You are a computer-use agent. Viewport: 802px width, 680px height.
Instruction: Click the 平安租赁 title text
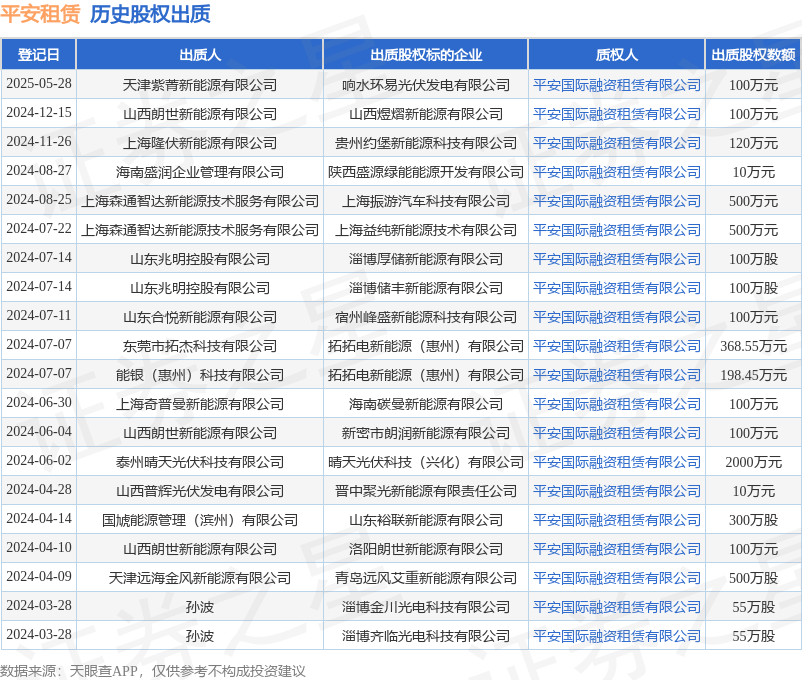coord(40,14)
